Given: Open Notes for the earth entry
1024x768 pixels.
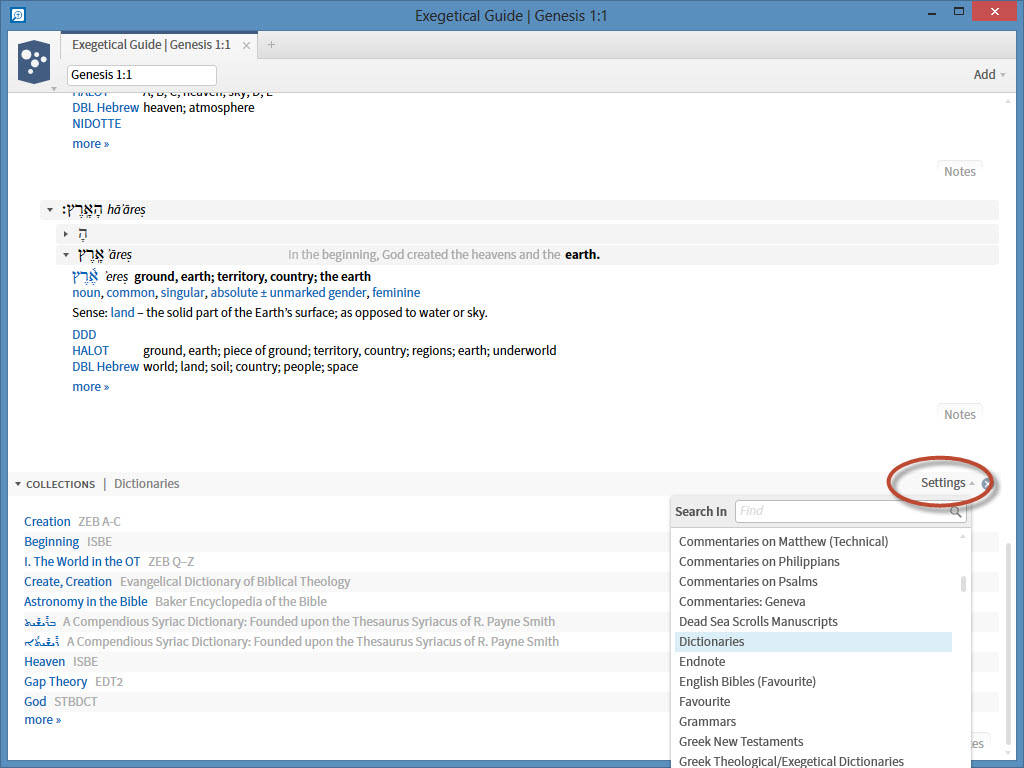Looking at the screenshot, I should coord(959,415).
